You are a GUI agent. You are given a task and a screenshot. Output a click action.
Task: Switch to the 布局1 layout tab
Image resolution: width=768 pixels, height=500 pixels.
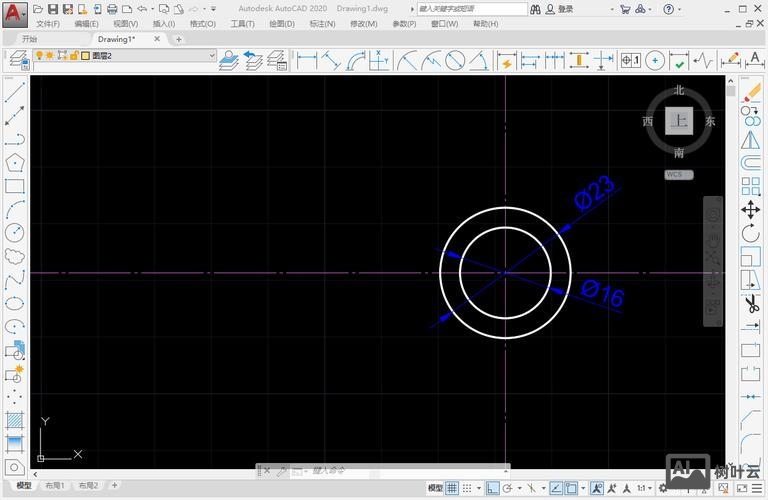click(55, 486)
